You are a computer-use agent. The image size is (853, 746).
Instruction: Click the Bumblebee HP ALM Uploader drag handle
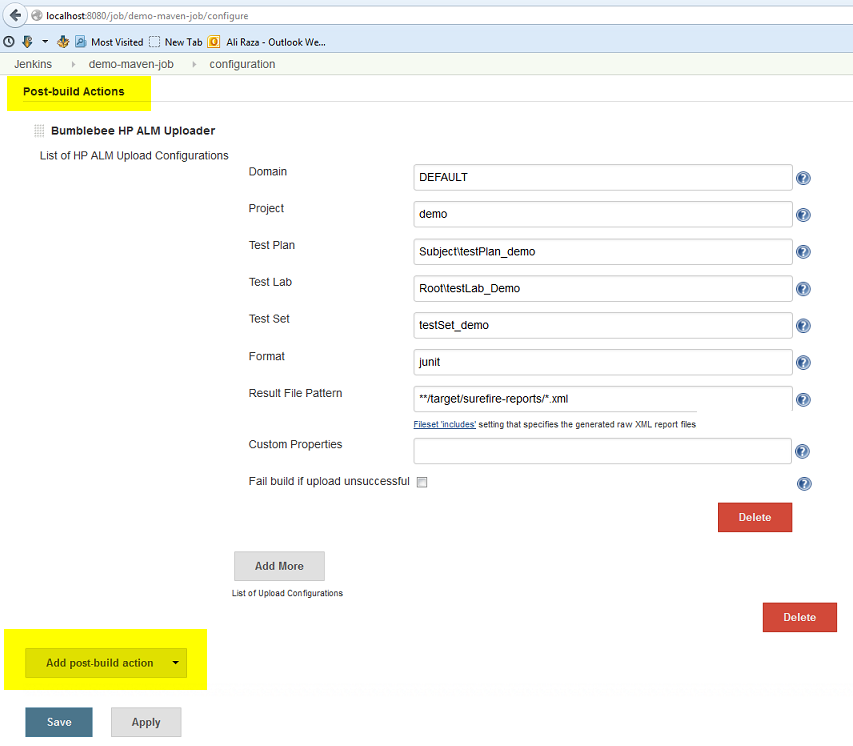(x=37, y=130)
